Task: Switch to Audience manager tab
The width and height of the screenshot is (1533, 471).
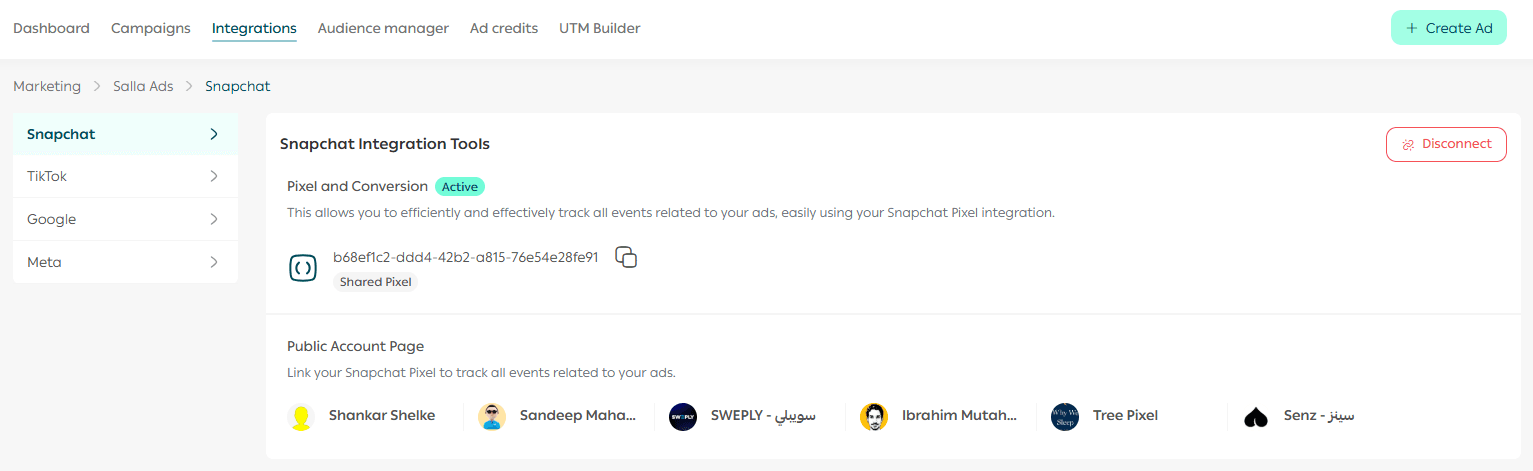Action: [383, 28]
